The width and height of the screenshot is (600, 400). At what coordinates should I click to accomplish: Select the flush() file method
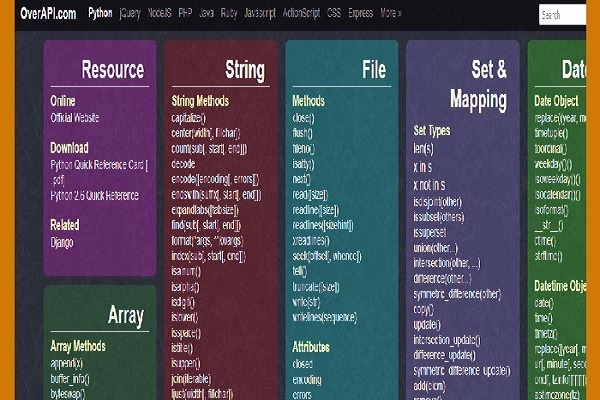[x=302, y=133]
